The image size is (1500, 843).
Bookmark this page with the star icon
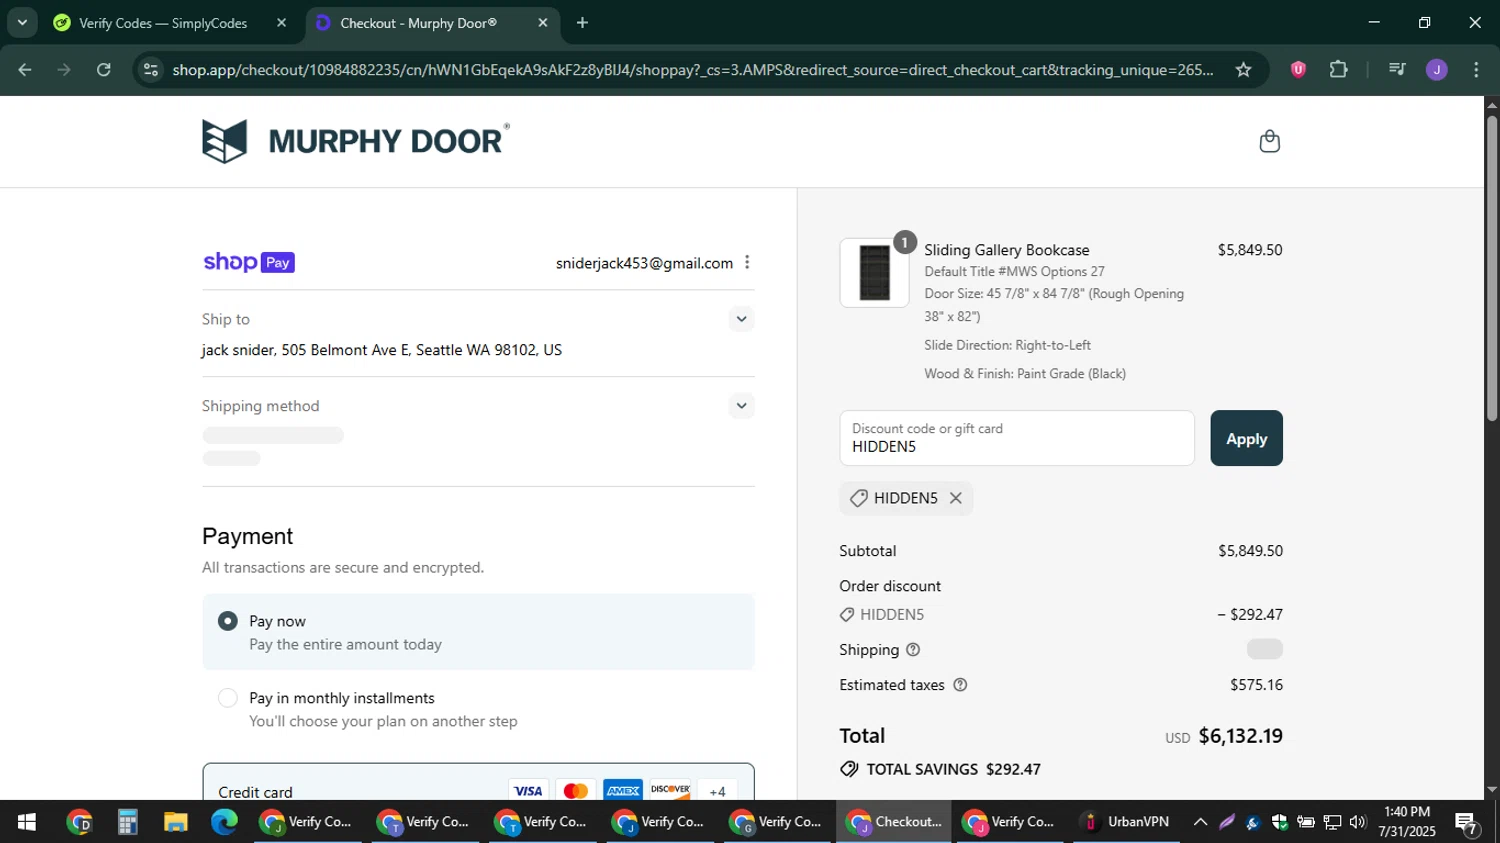[x=1243, y=70]
